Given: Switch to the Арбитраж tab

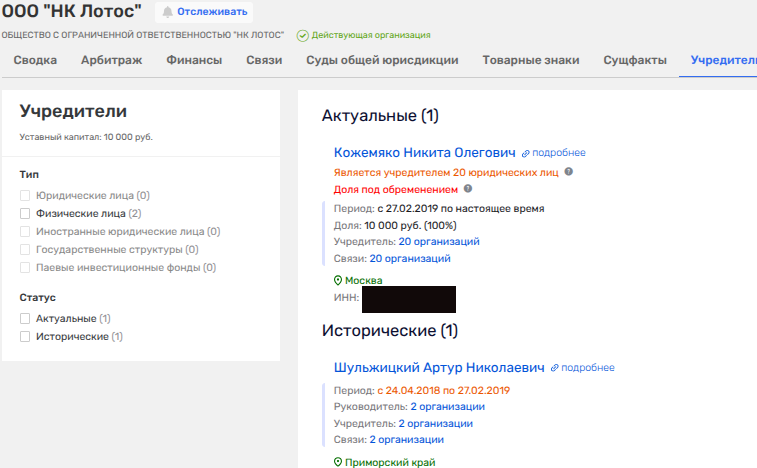Looking at the screenshot, I should pyautogui.click(x=111, y=60).
